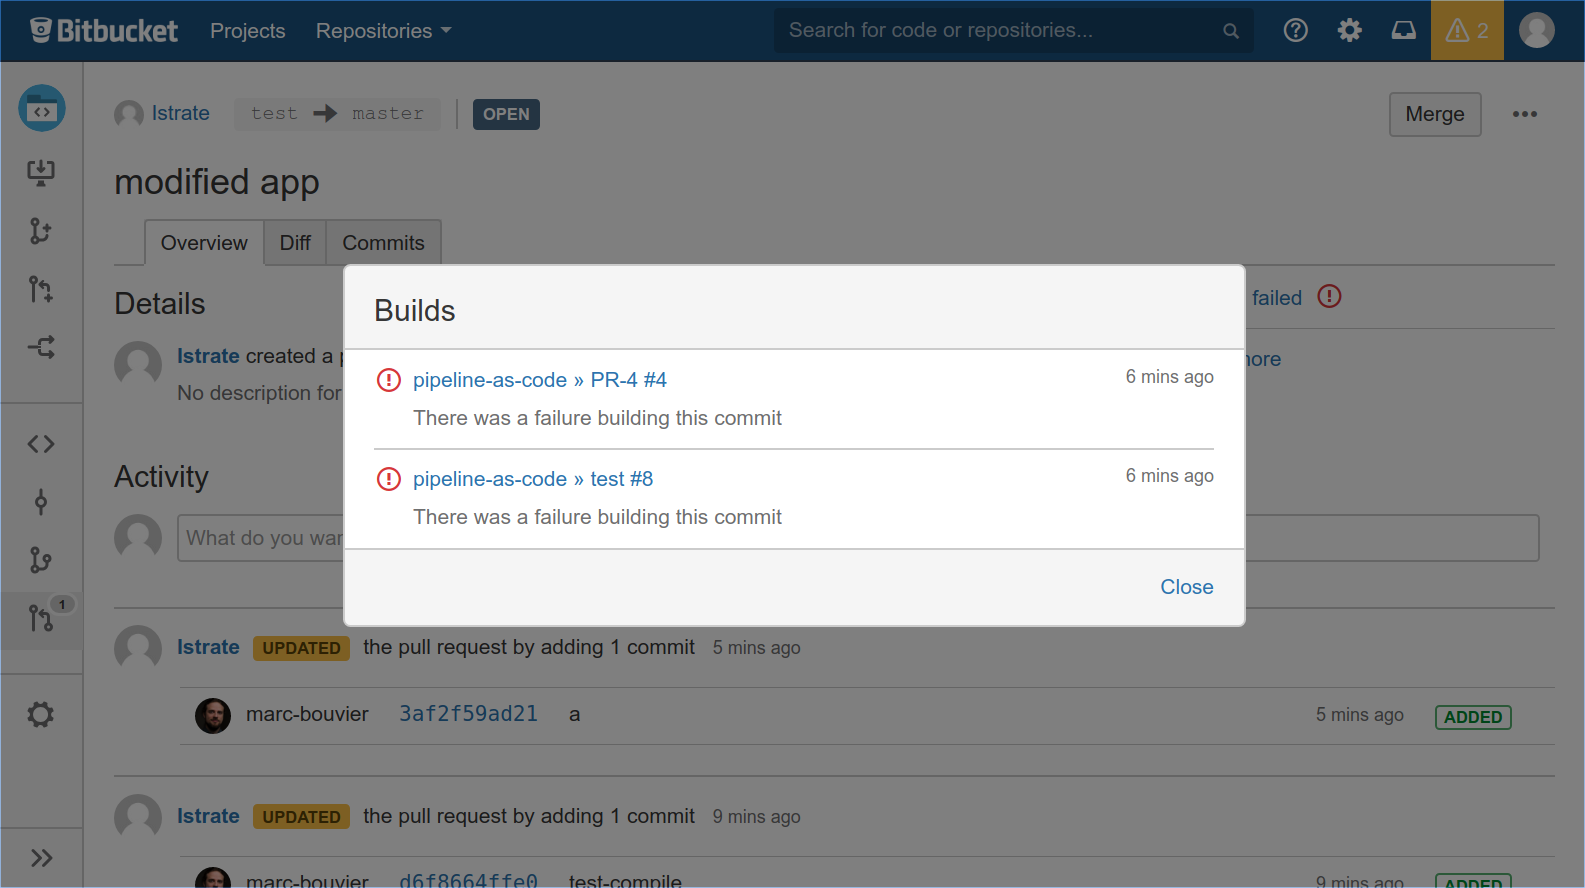Switch to the Commits tab
Screen dimensions: 1585x888
tap(383, 243)
